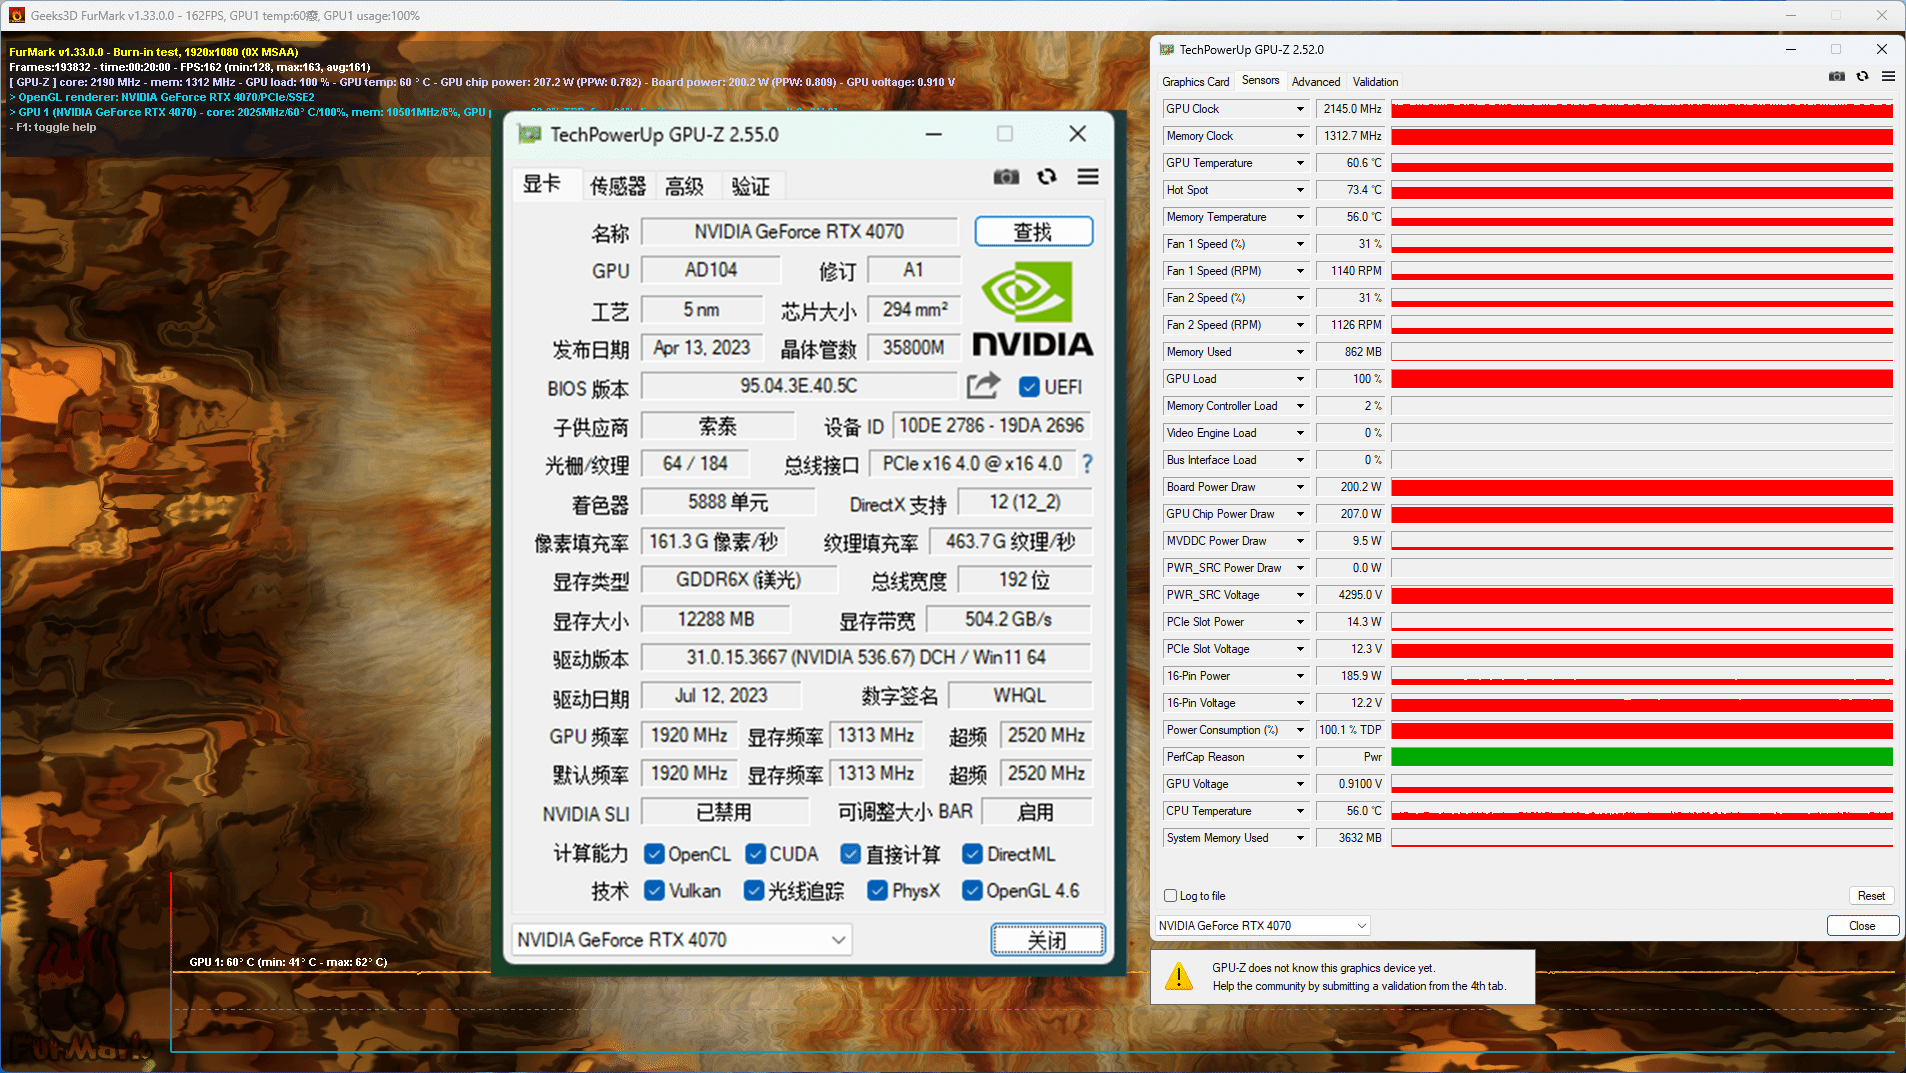This screenshot has width=1906, height=1073.
Task: Toggle the 直接计算 checkbox
Action: (851, 854)
